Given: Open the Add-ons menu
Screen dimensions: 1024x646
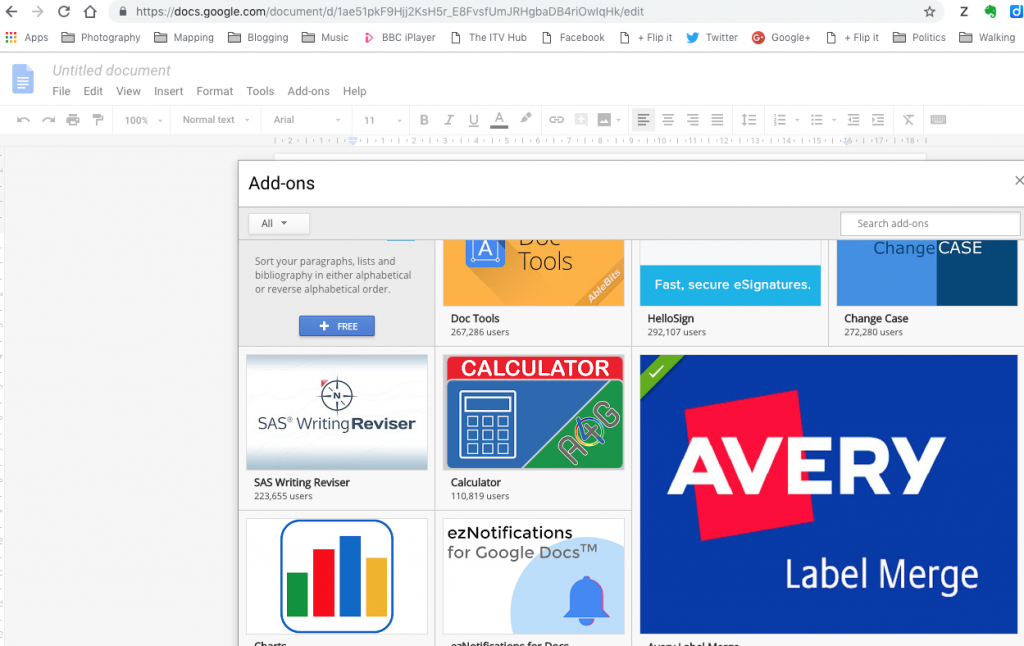Looking at the screenshot, I should point(308,91).
